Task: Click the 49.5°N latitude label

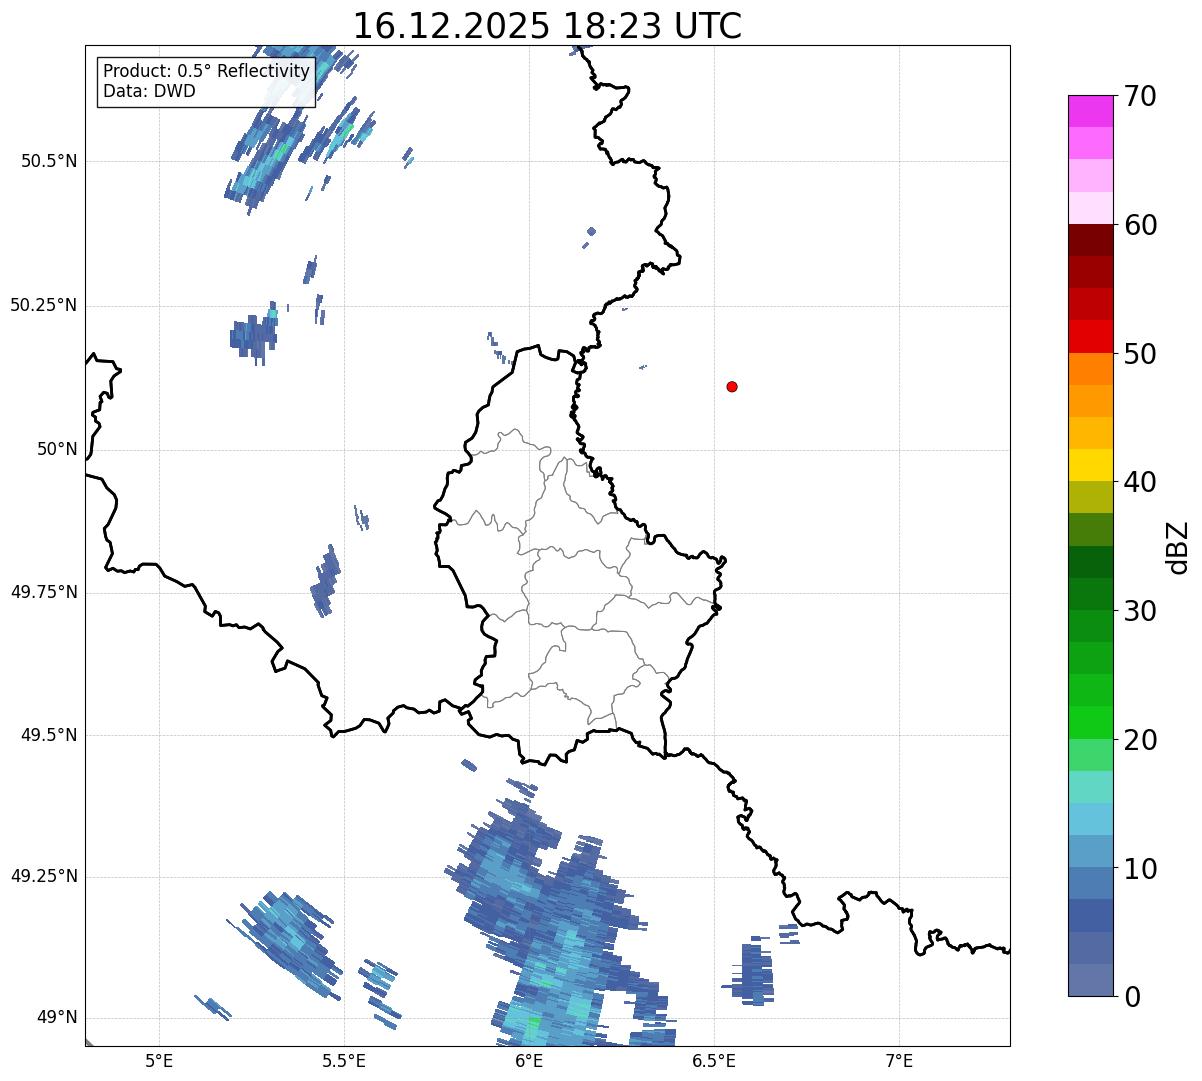Action: click(x=49, y=735)
